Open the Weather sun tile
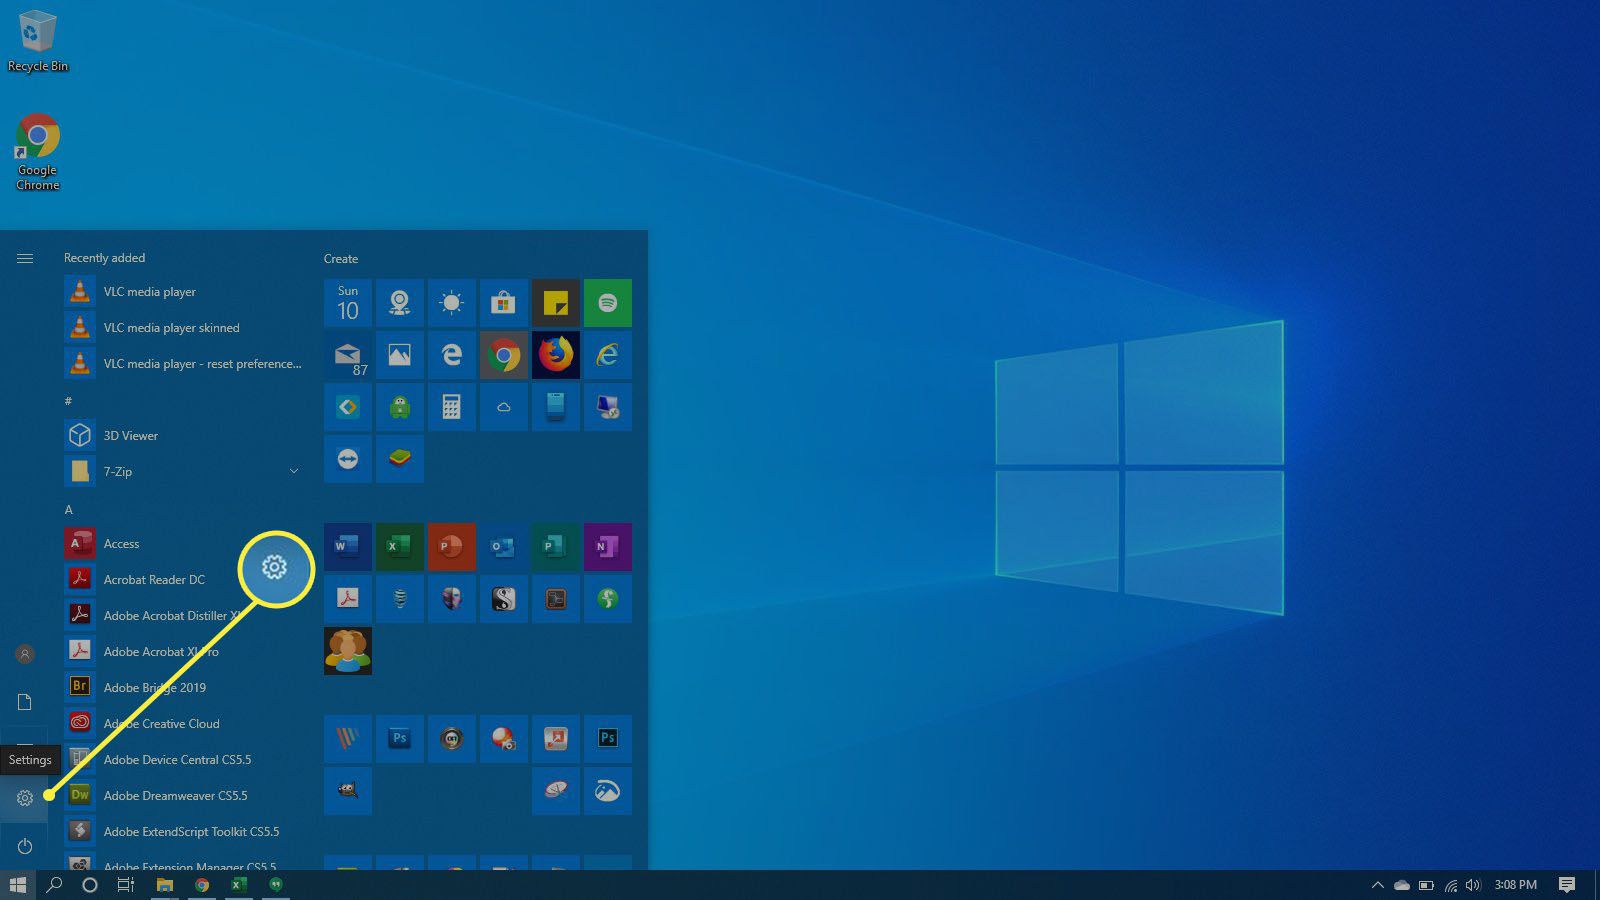Viewport: 1600px width, 900px height. [x=452, y=303]
